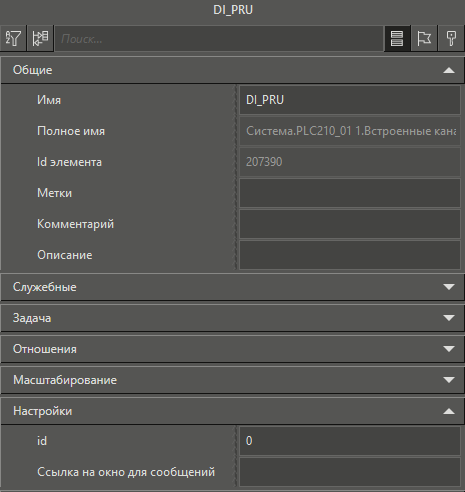Click the Ссылка на окно для сообщений label
Image resolution: width=465 pixels, height=492 pixels.
tap(126, 472)
